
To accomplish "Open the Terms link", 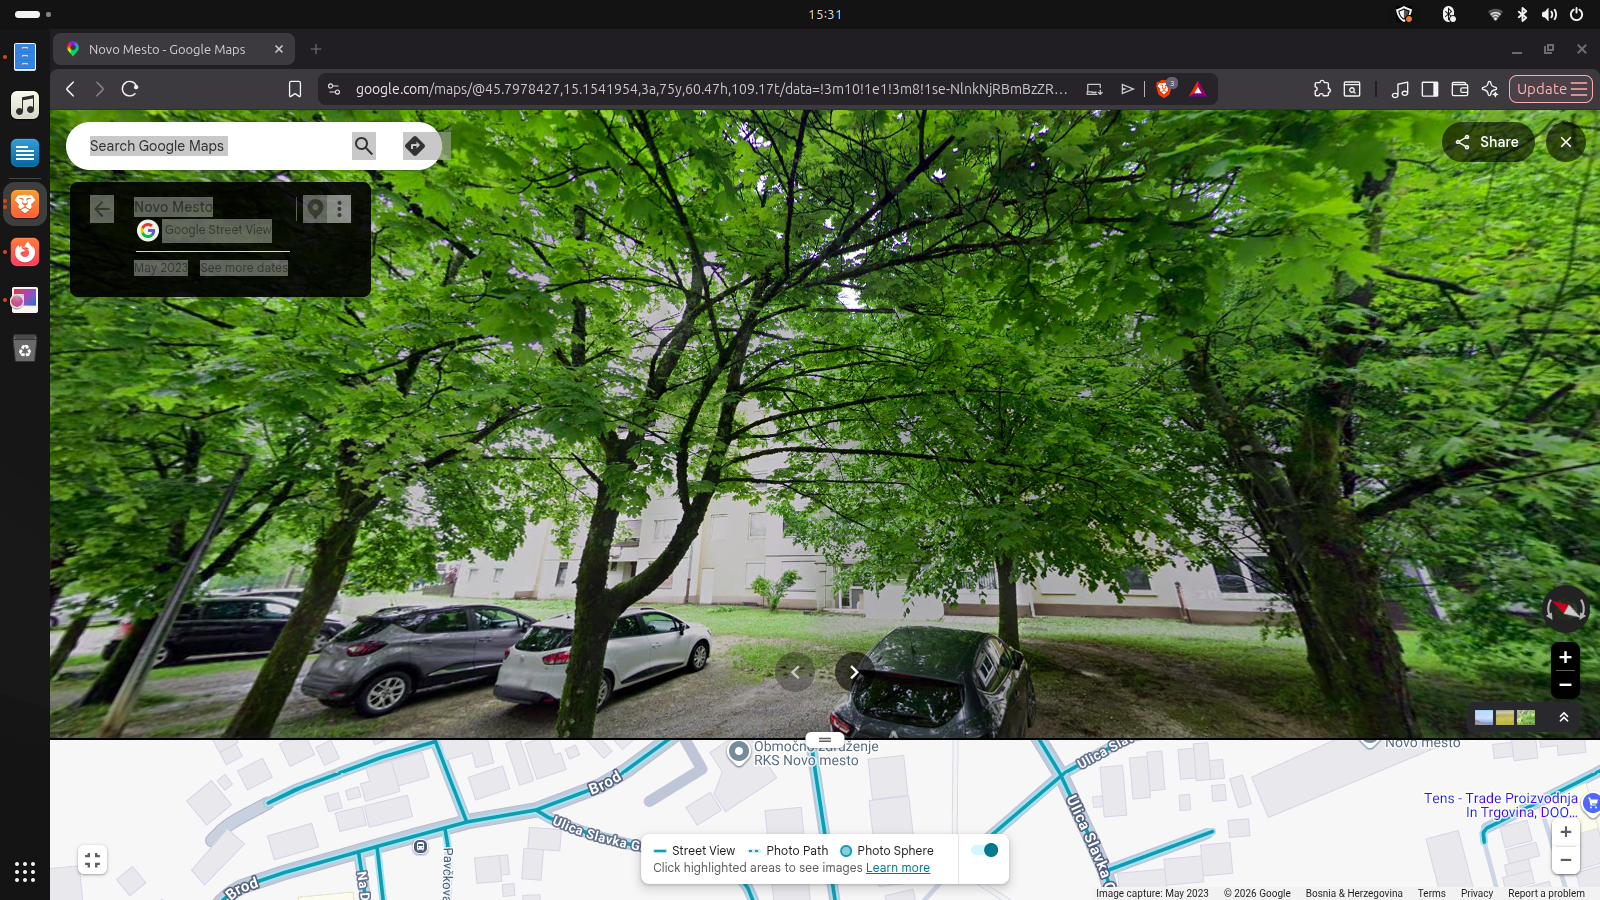I will tap(1431, 893).
